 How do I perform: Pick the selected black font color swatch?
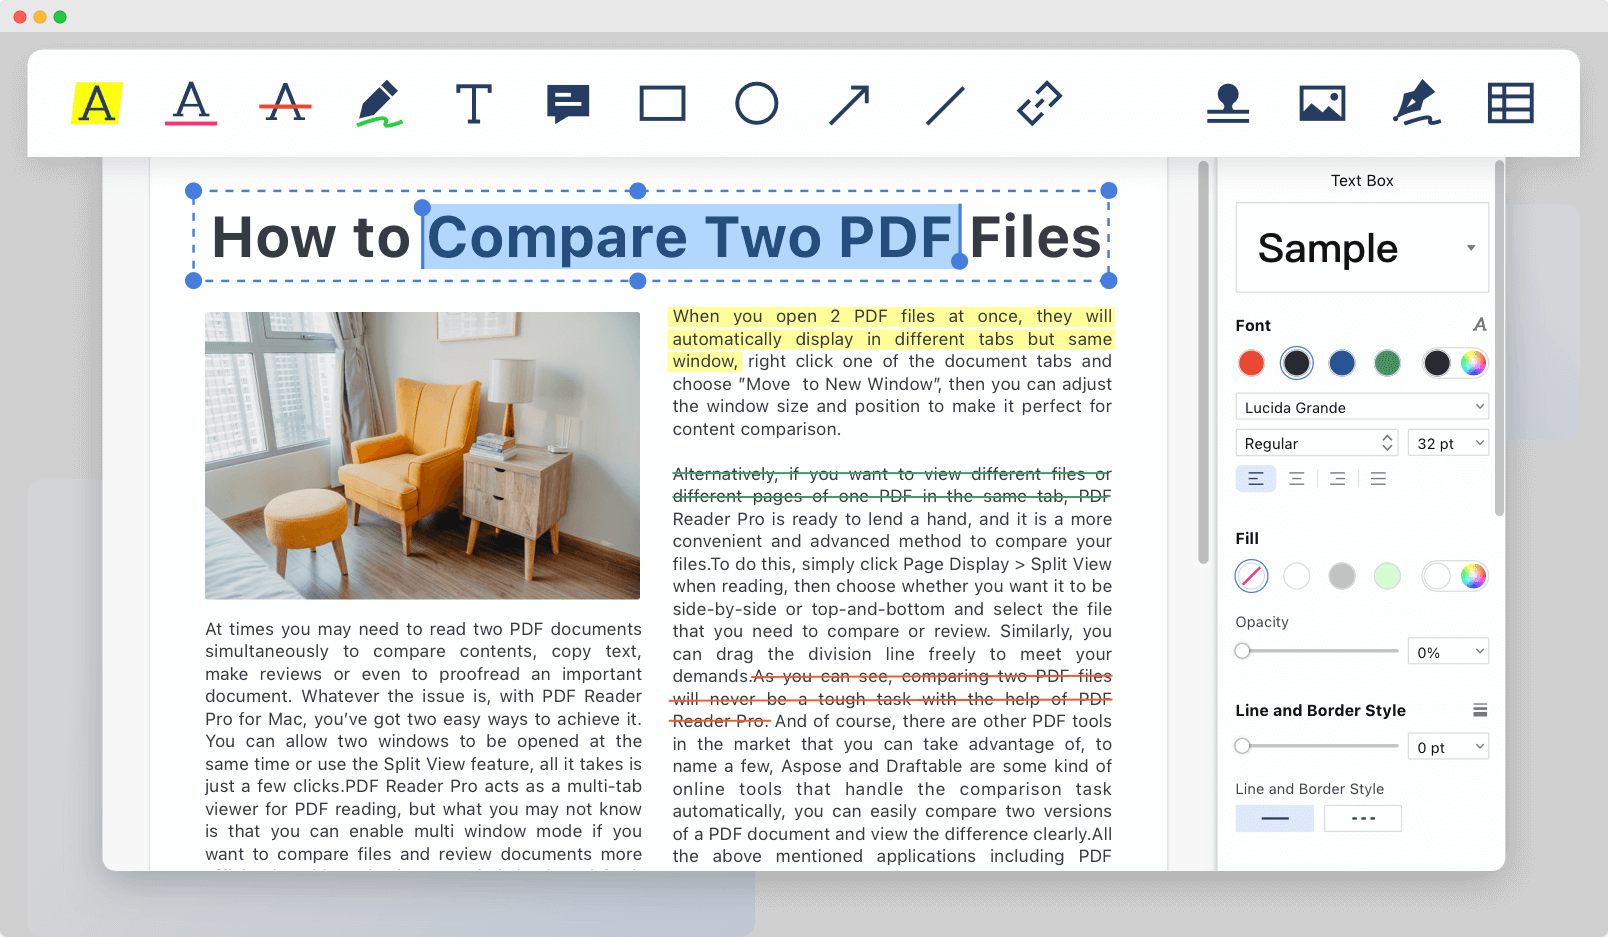[x=1296, y=363]
